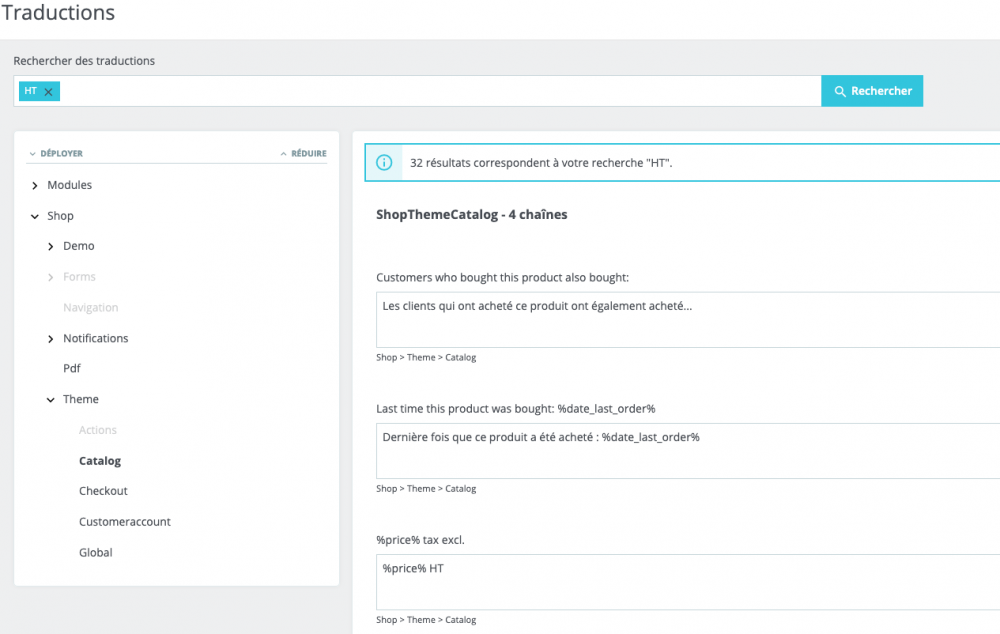Open the Checkout translation domain
1000x634 pixels.
coord(103,491)
